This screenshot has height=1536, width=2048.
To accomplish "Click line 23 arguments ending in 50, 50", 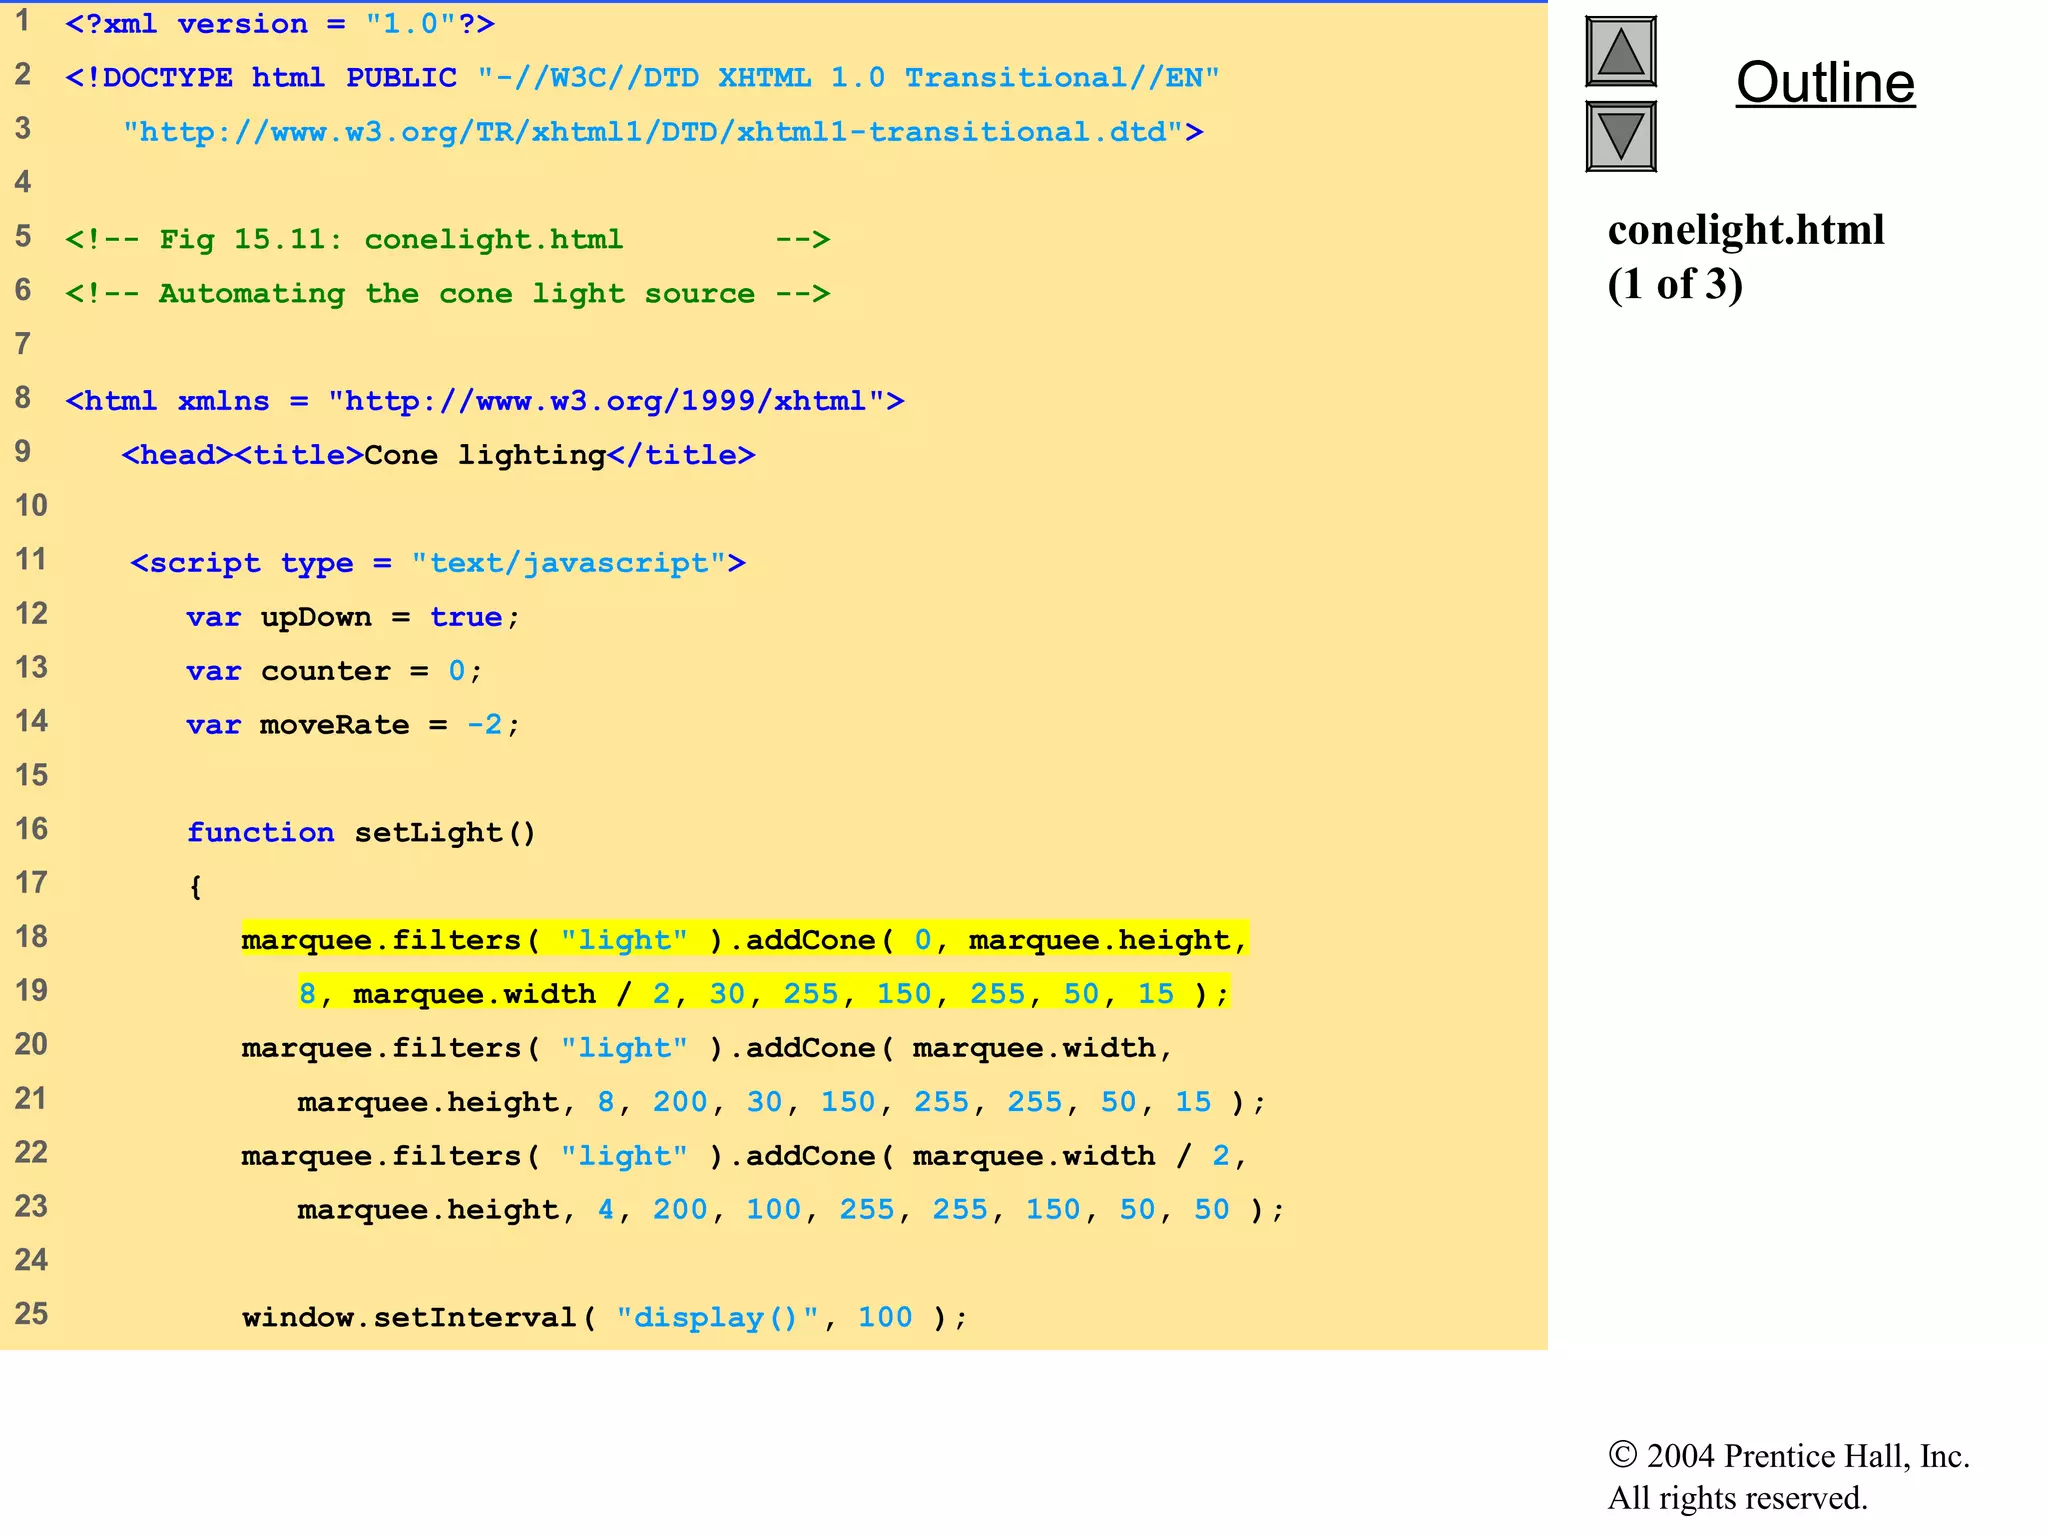I will point(791,1210).
